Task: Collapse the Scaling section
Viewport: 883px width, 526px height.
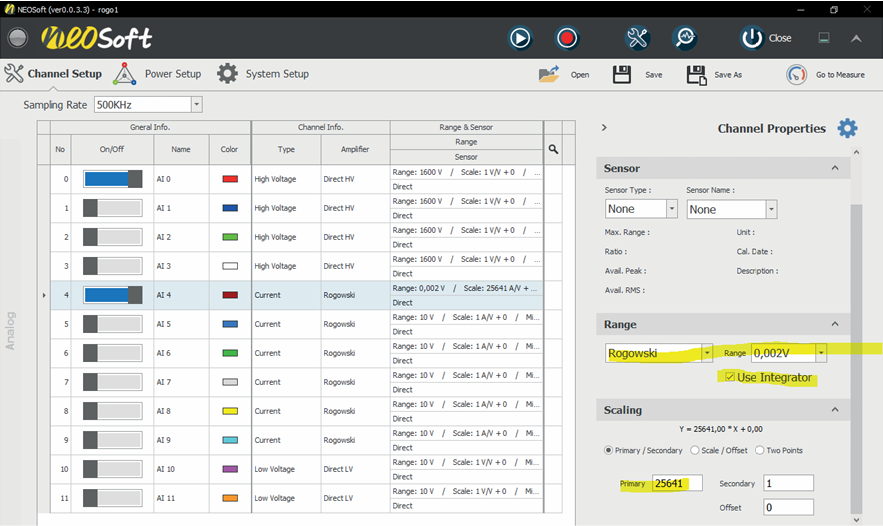Action: point(835,409)
